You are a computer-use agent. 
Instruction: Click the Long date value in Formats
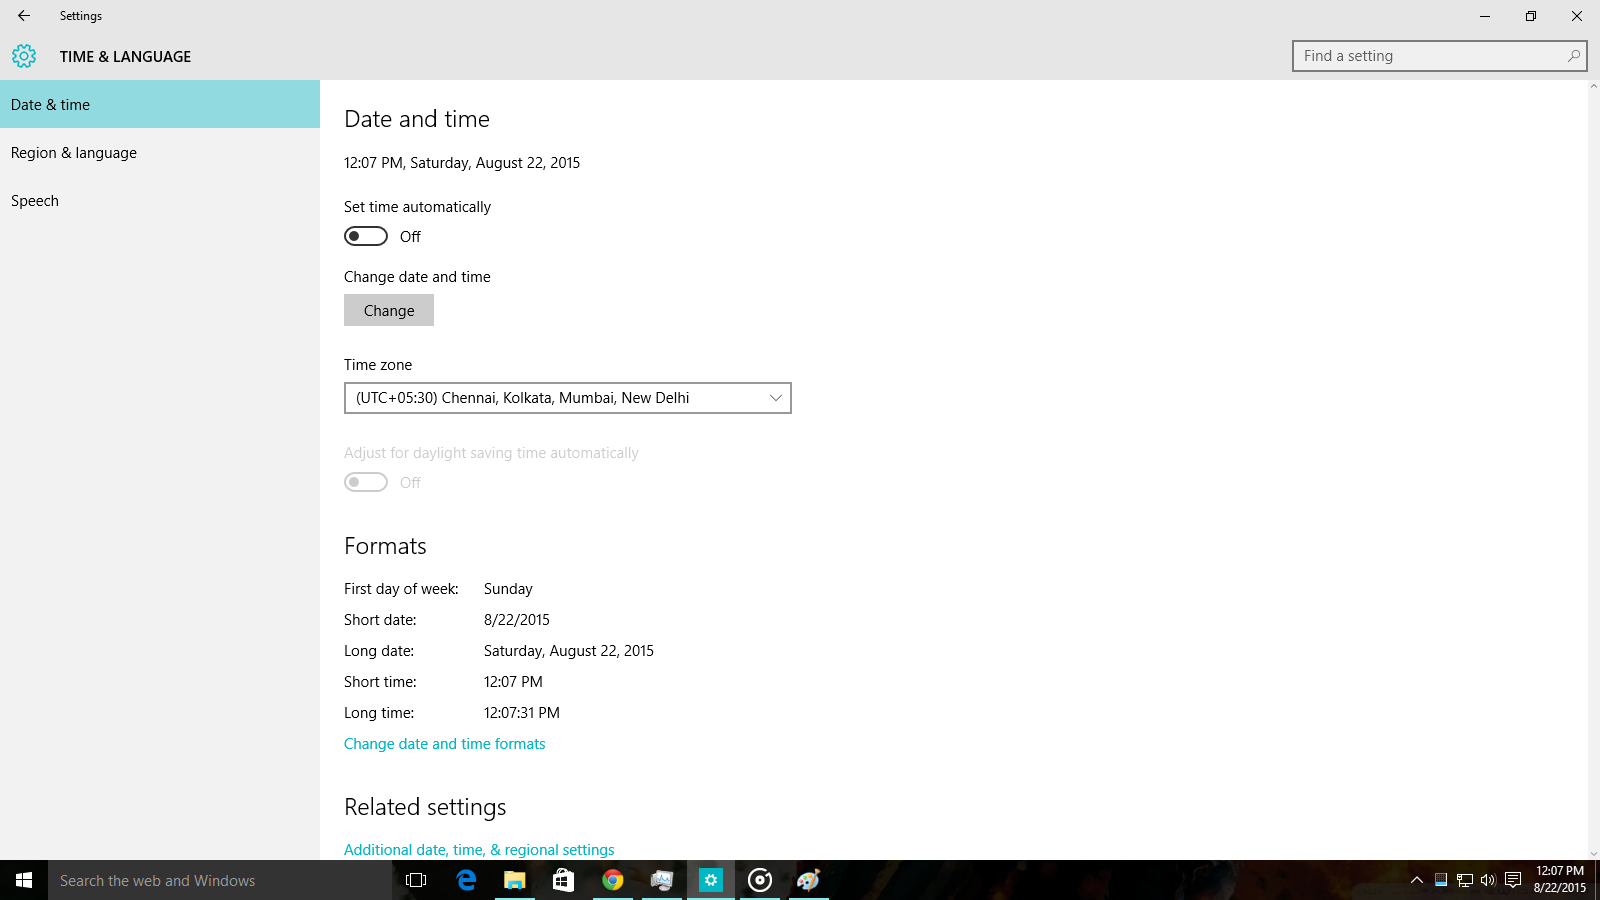coord(569,651)
